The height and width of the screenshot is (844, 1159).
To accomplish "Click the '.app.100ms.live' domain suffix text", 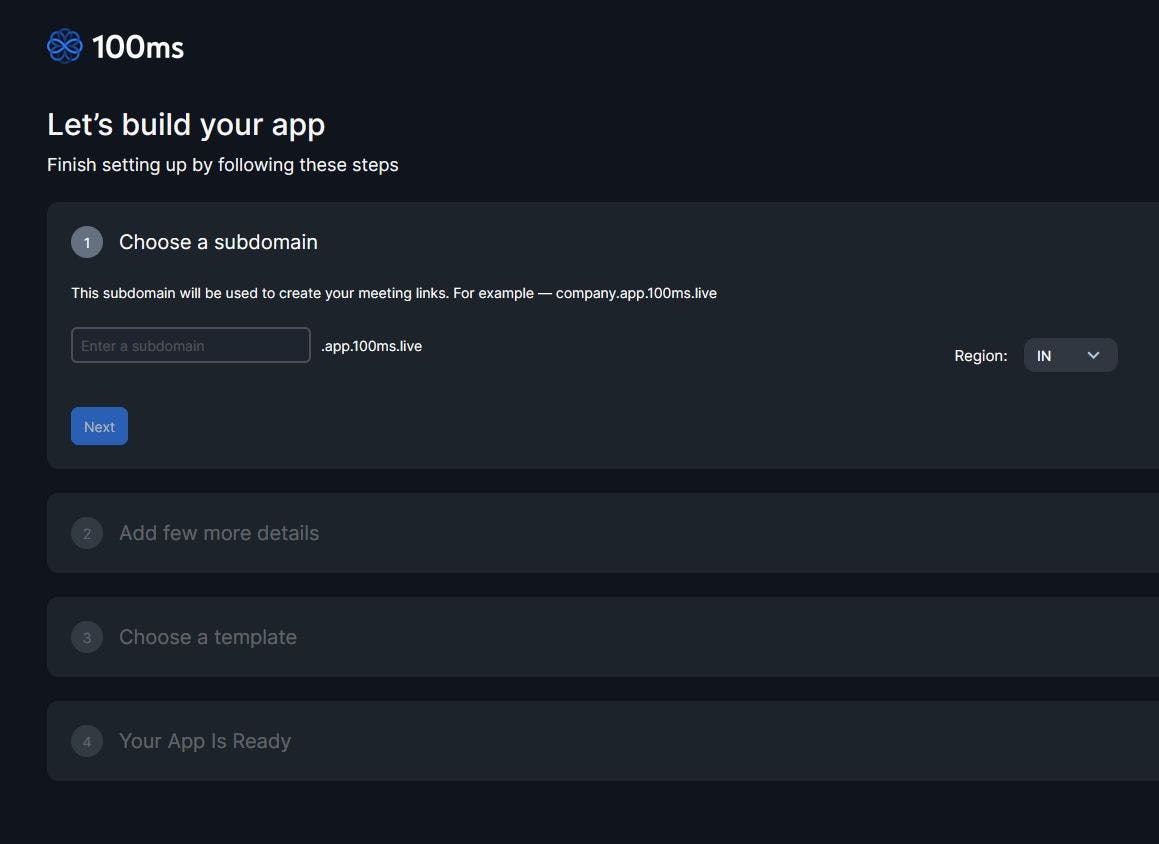I will pyautogui.click(x=372, y=346).
